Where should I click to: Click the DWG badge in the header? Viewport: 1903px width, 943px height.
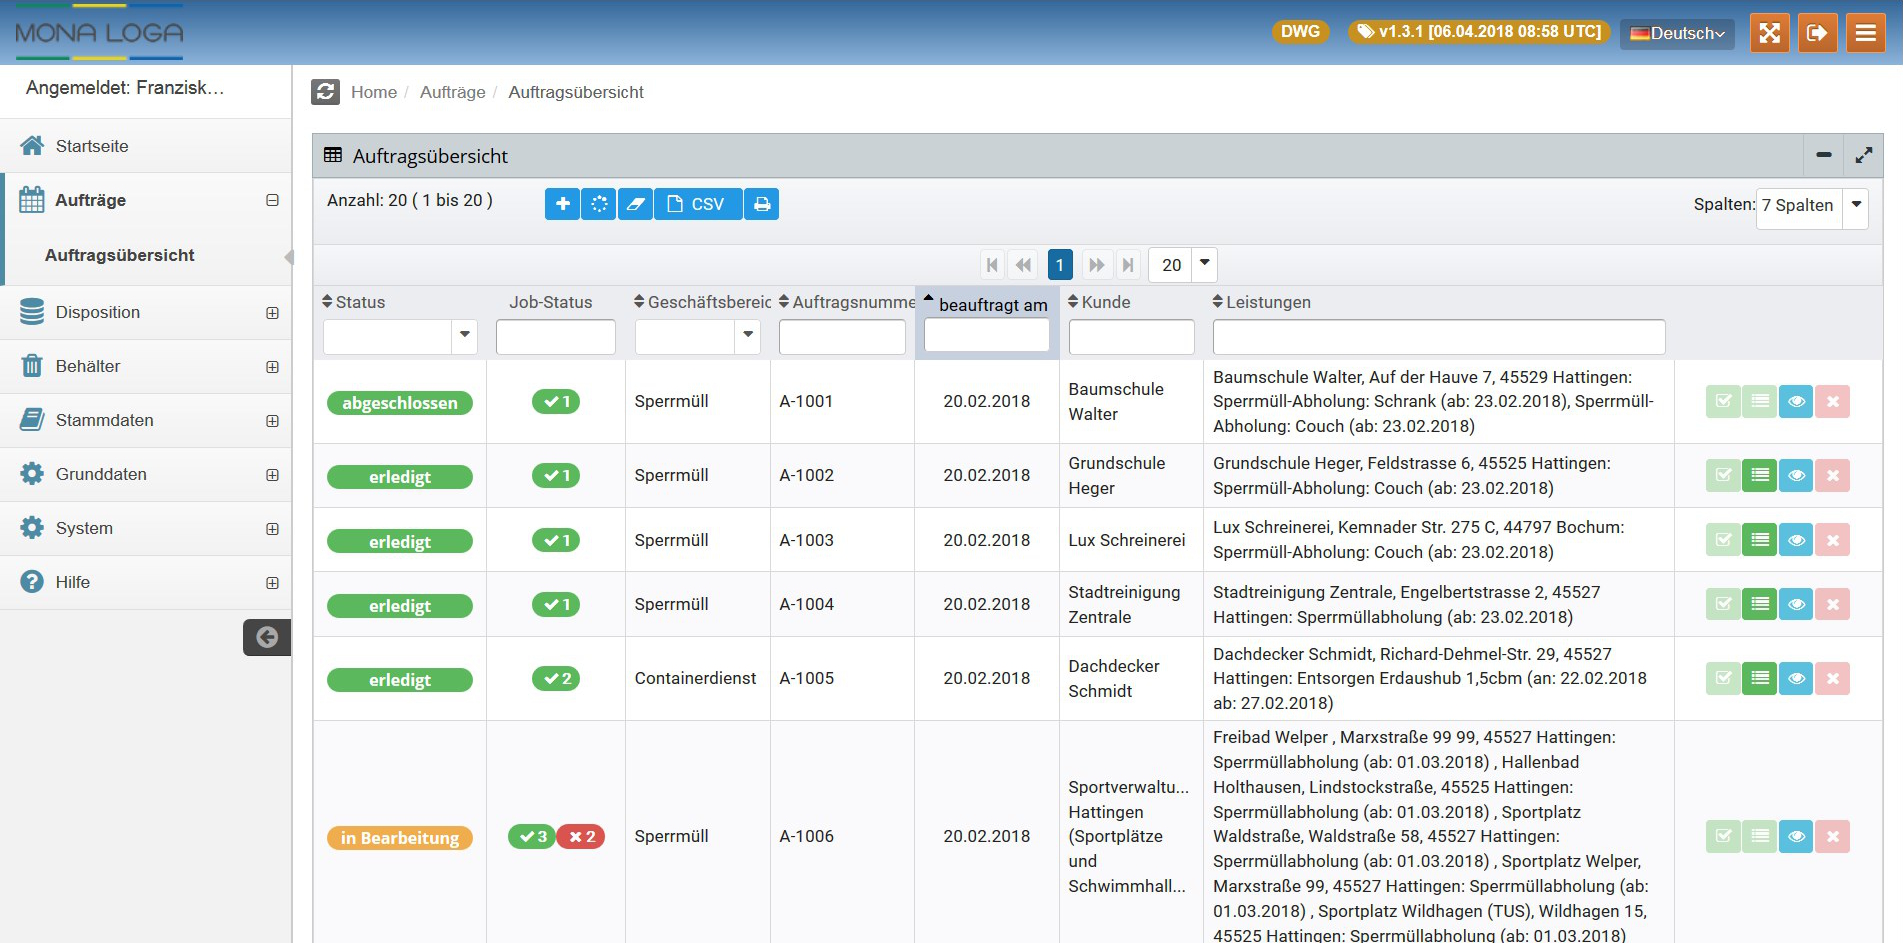1300,32
